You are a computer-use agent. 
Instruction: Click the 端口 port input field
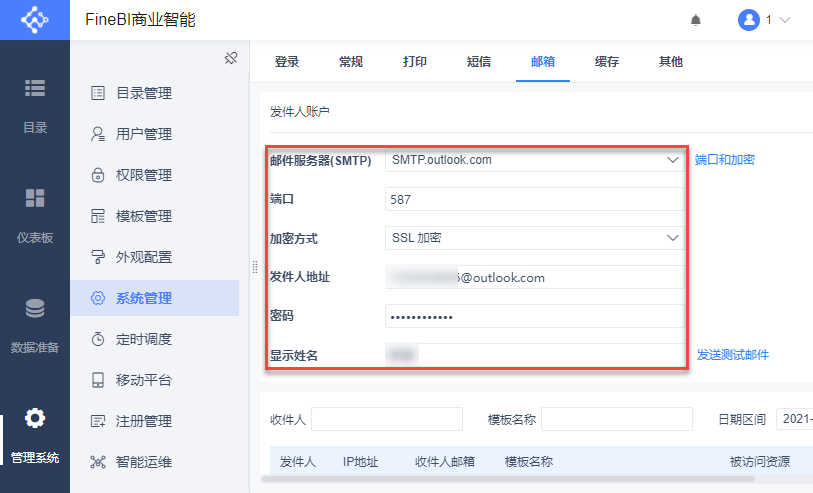point(535,199)
